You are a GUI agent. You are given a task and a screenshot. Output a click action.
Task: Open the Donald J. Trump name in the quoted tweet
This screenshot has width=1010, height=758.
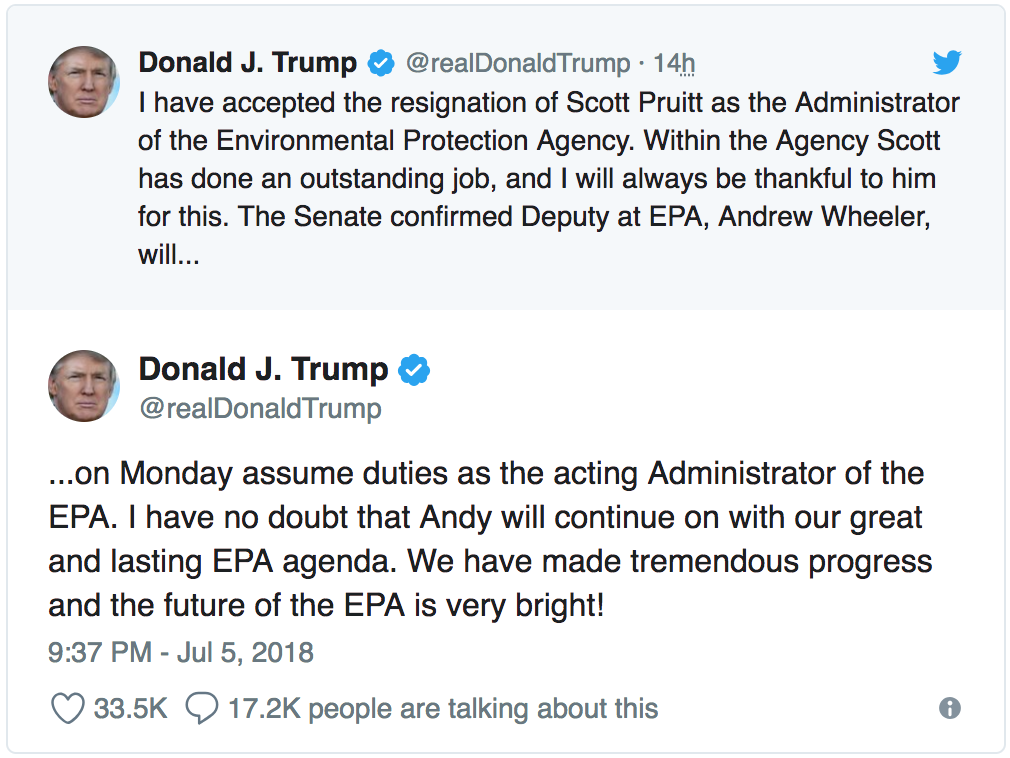point(247,63)
